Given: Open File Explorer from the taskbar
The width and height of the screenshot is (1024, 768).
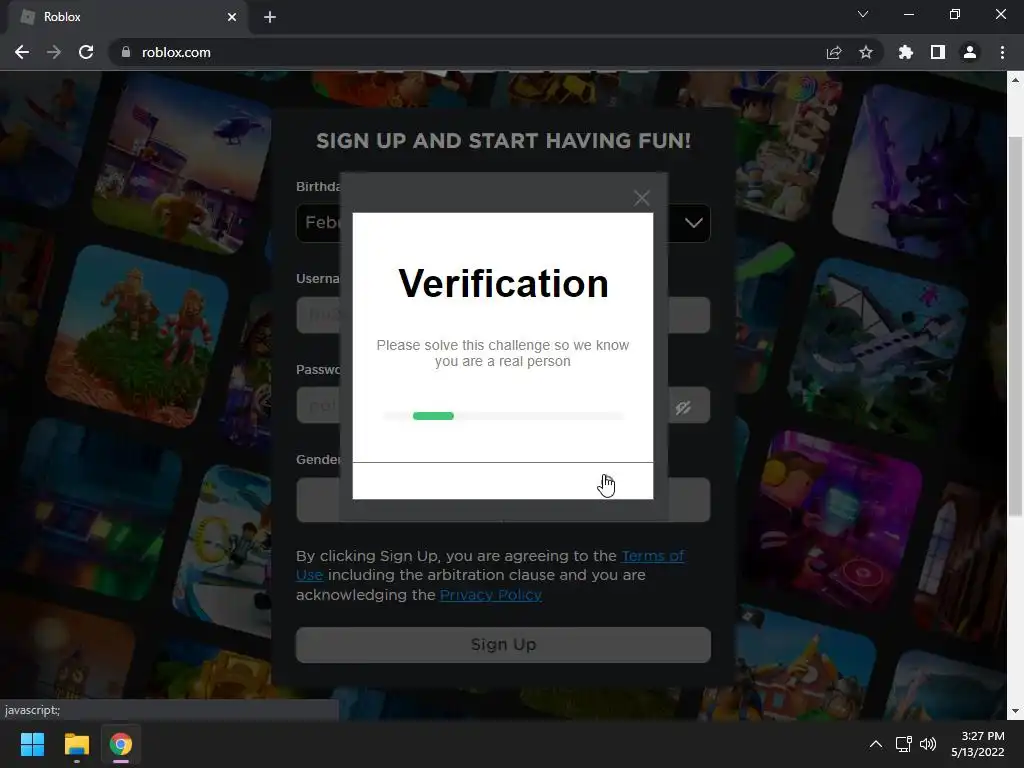Looking at the screenshot, I should pyautogui.click(x=76, y=744).
